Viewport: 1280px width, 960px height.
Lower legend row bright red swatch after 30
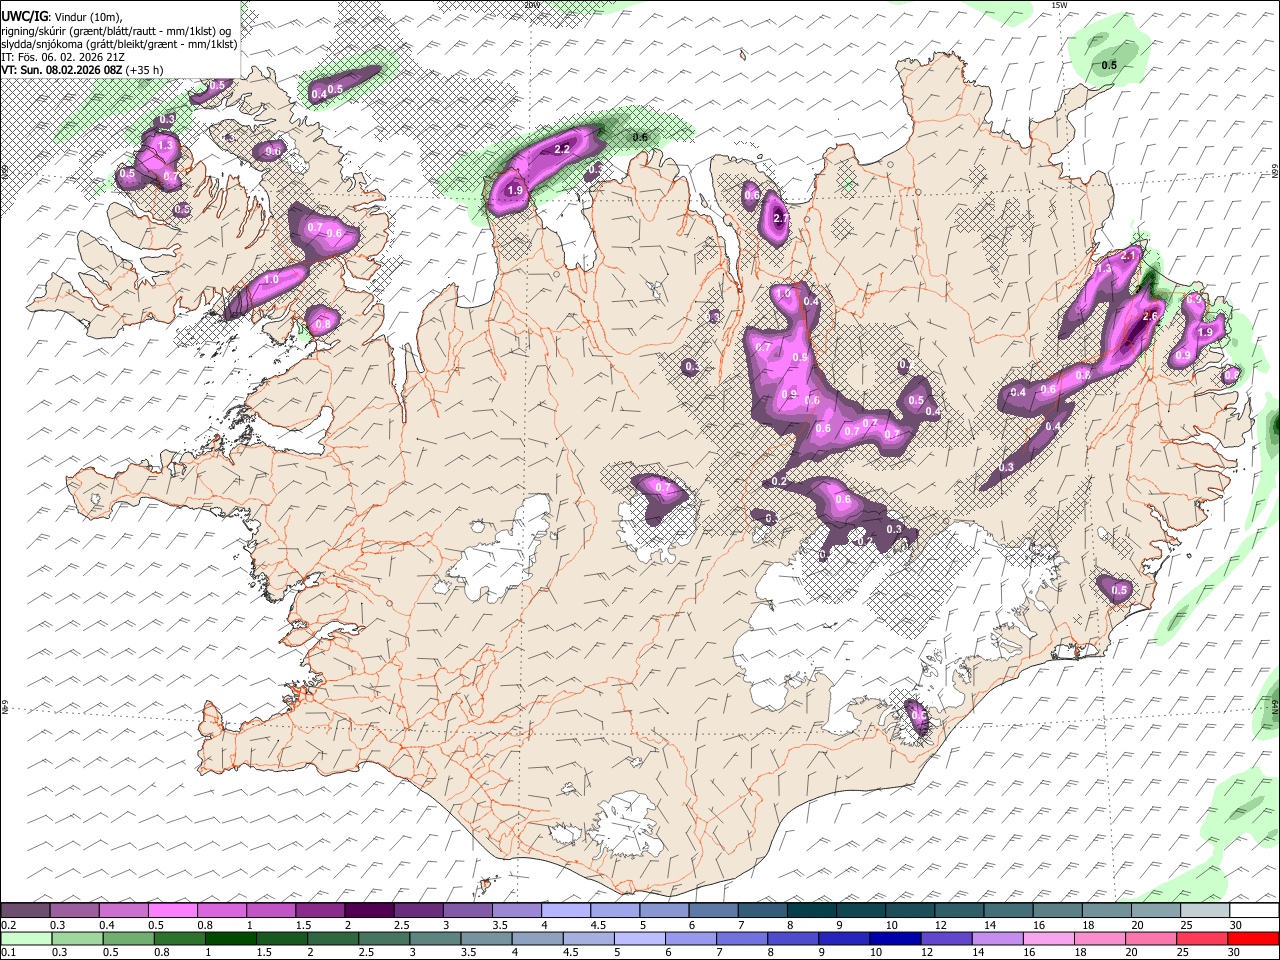tap(1254, 938)
